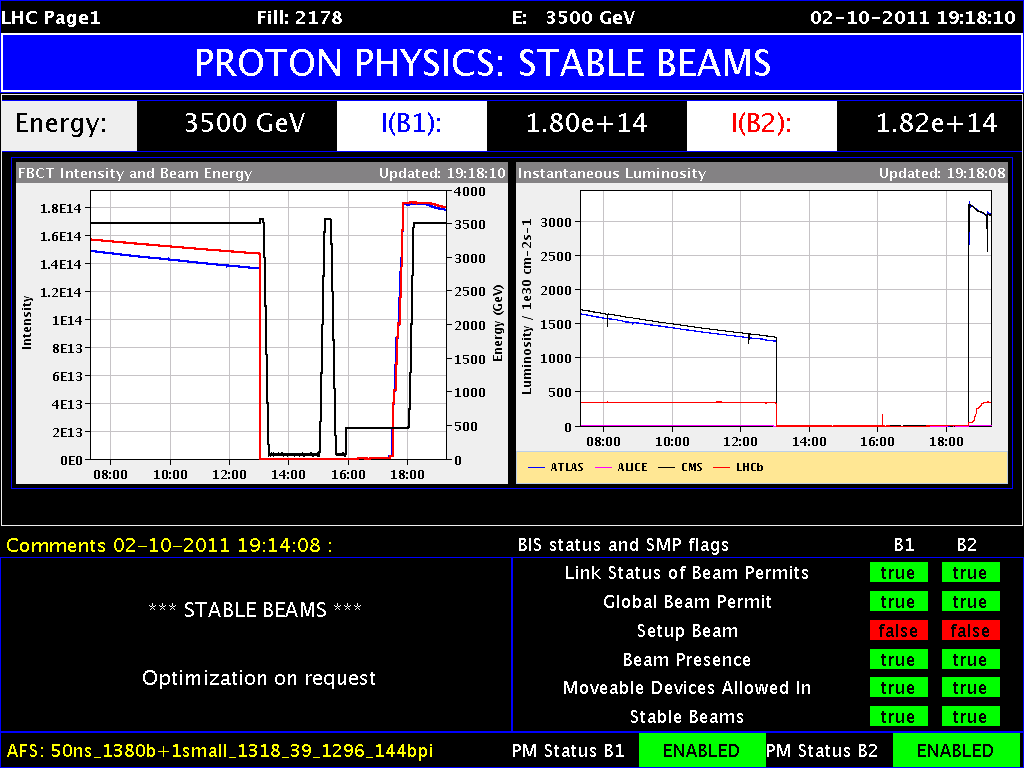Select the B1 true flag for Link Status

click(898, 573)
